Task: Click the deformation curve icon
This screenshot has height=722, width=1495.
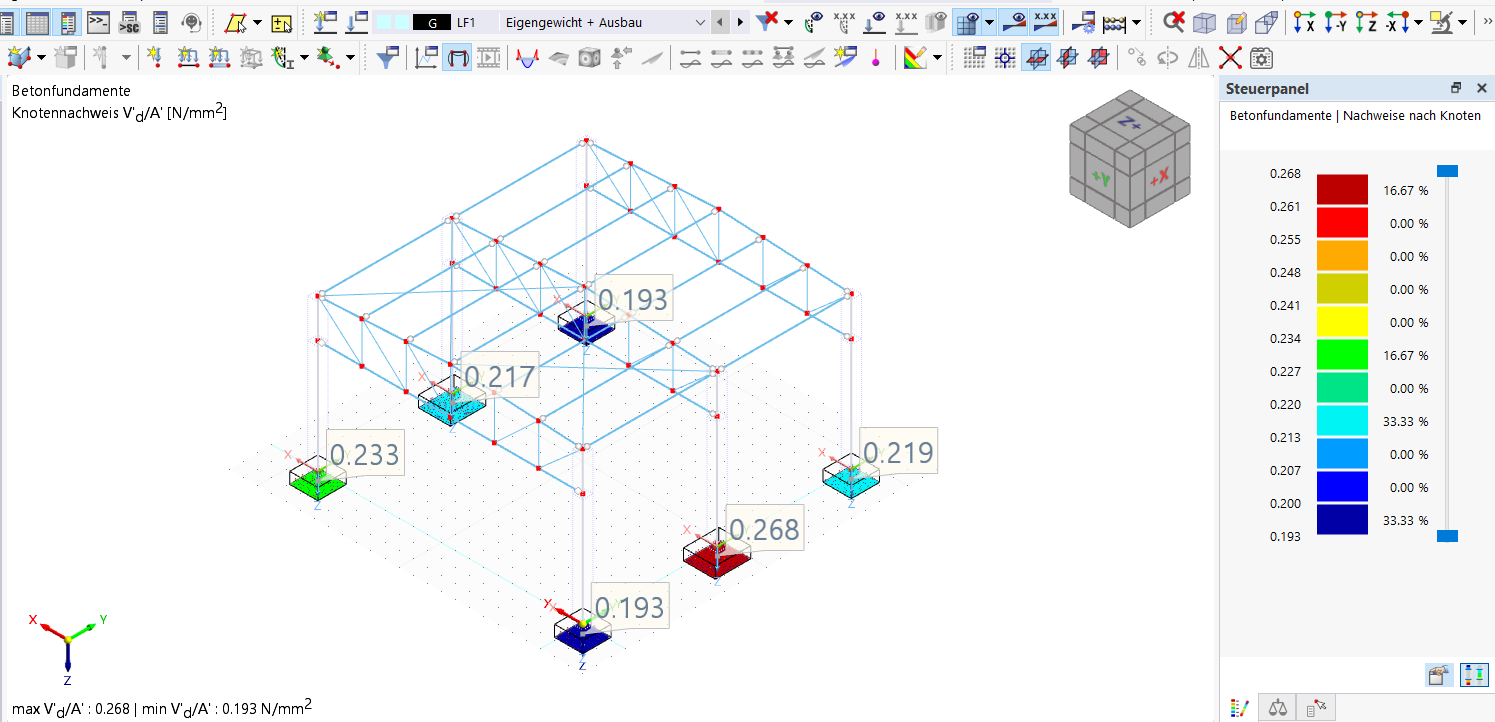Action: tap(526, 58)
